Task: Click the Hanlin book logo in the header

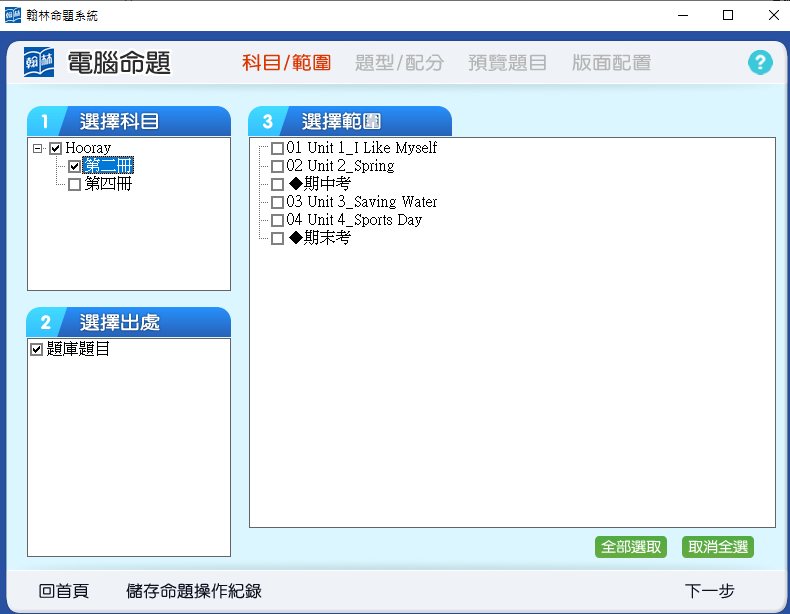Action: [x=39, y=62]
